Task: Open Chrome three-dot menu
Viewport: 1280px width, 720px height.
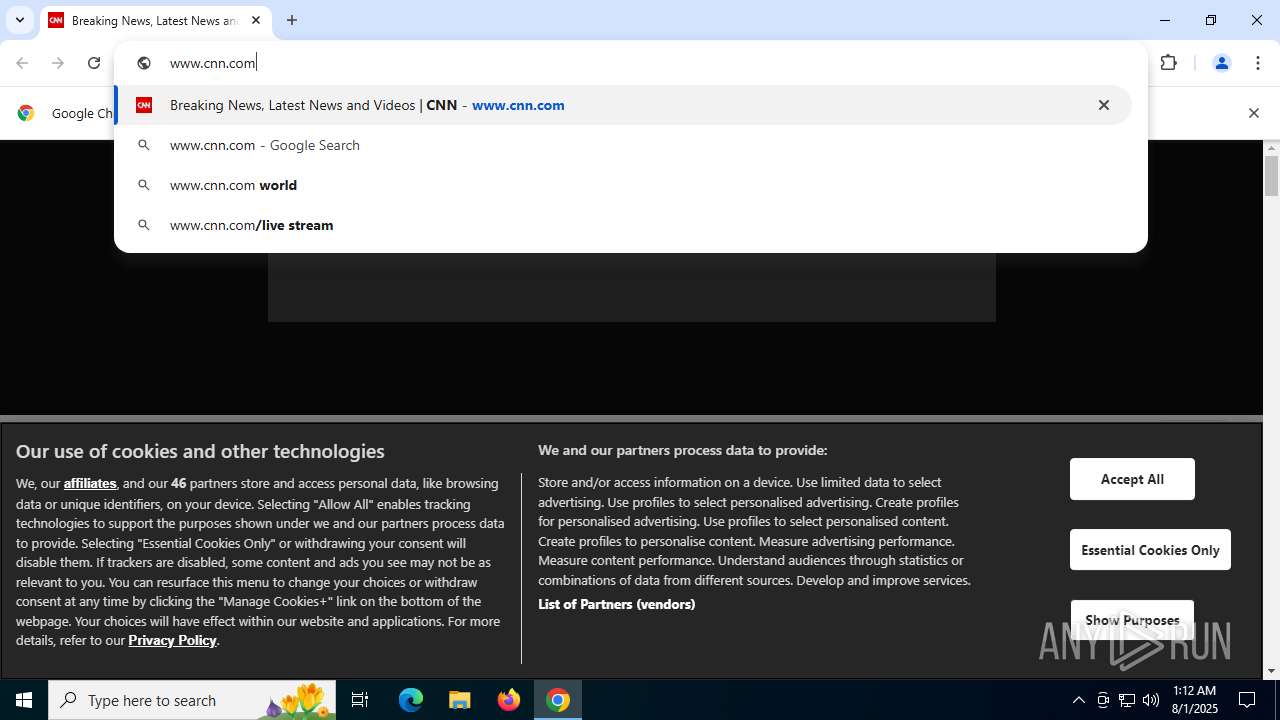Action: (x=1257, y=63)
